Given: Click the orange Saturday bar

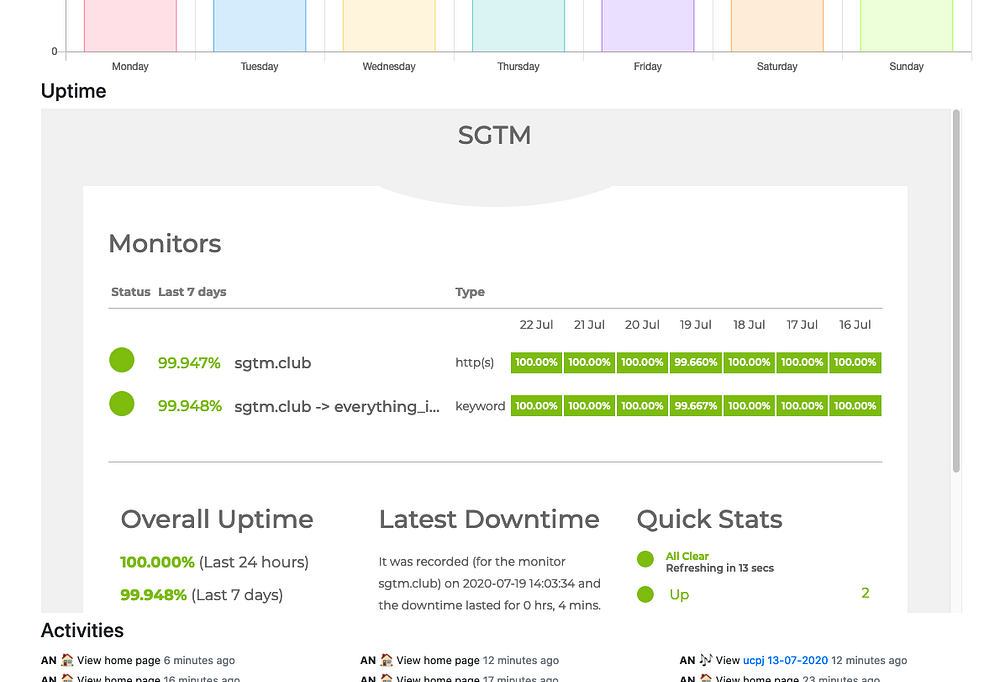Looking at the screenshot, I should [x=777, y=26].
